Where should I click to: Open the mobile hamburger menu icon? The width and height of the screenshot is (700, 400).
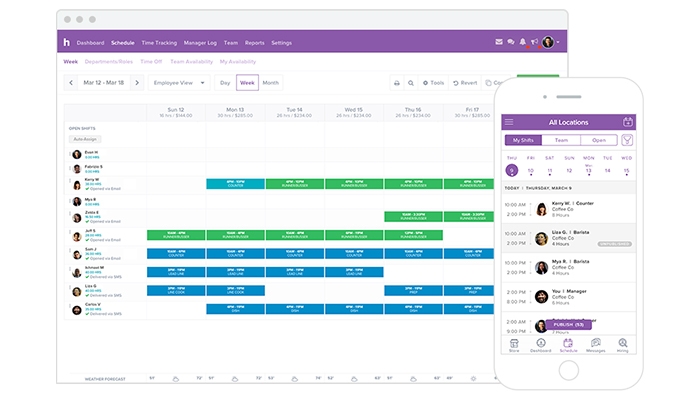tap(509, 122)
